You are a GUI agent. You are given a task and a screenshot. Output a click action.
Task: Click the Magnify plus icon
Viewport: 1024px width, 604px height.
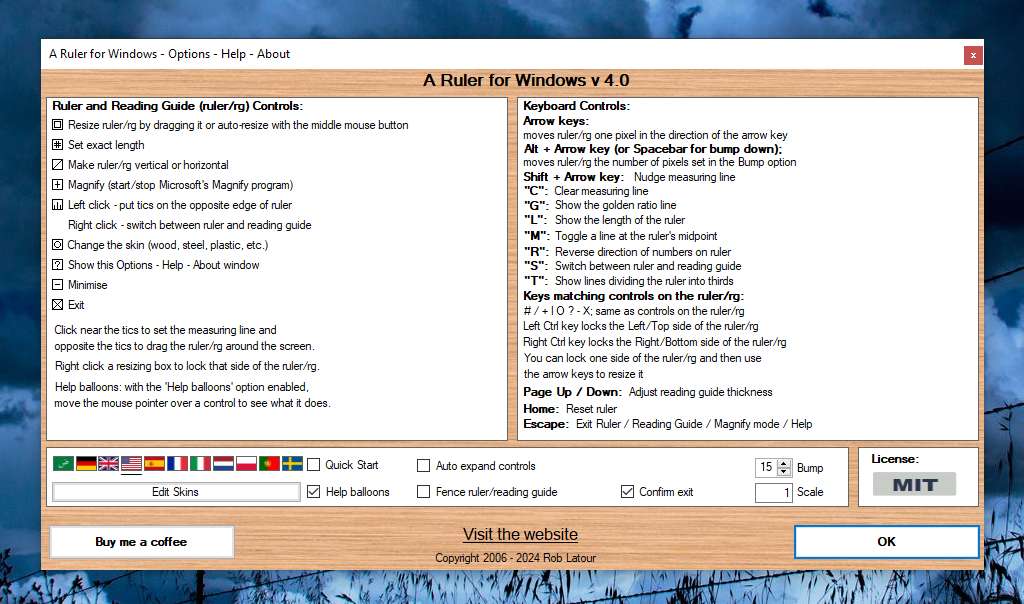pyautogui.click(x=57, y=185)
